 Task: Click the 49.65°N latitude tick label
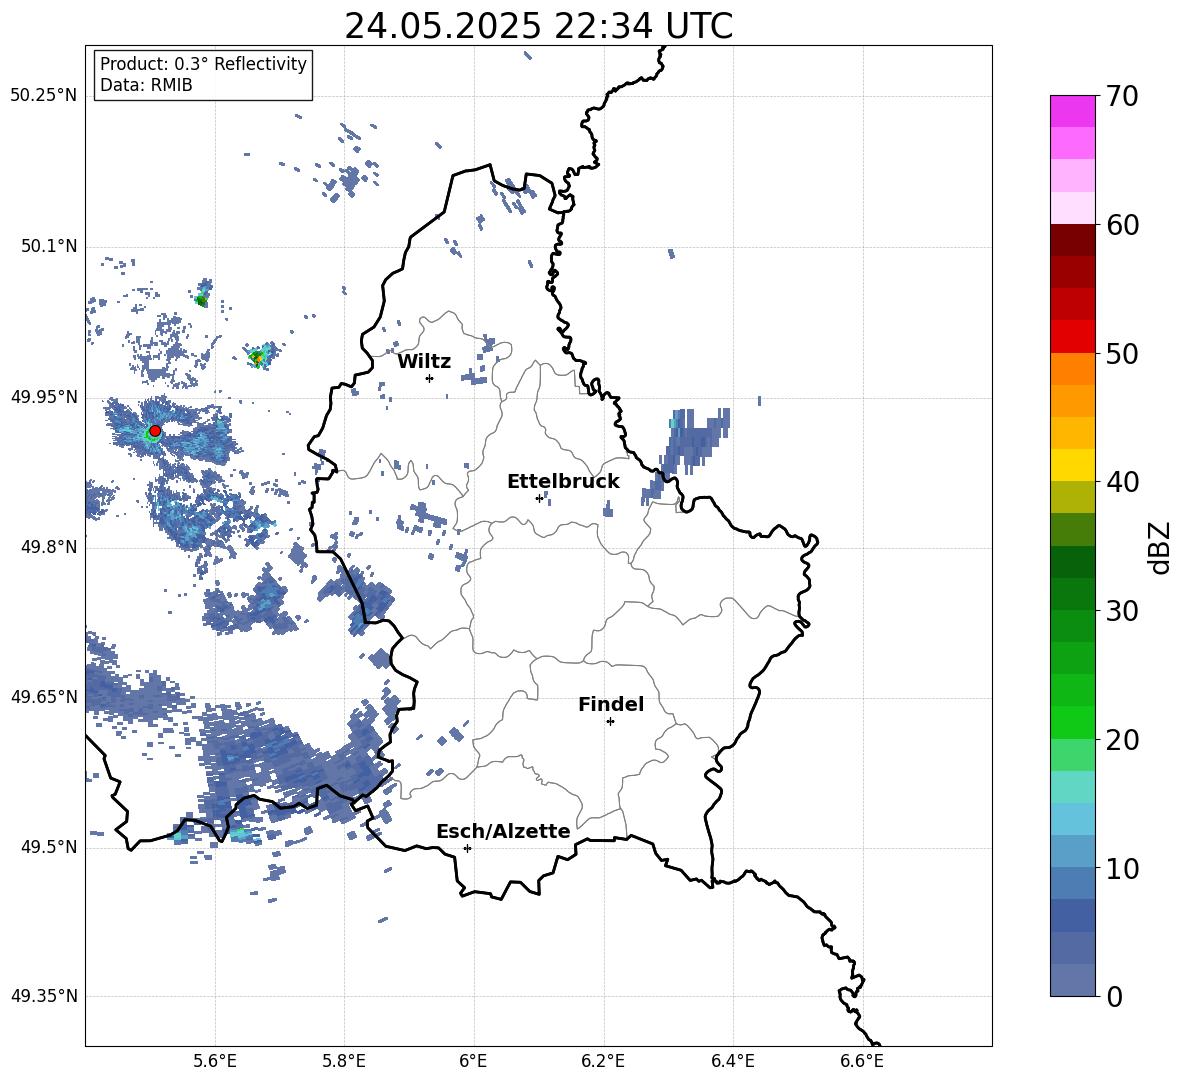click(44, 697)
